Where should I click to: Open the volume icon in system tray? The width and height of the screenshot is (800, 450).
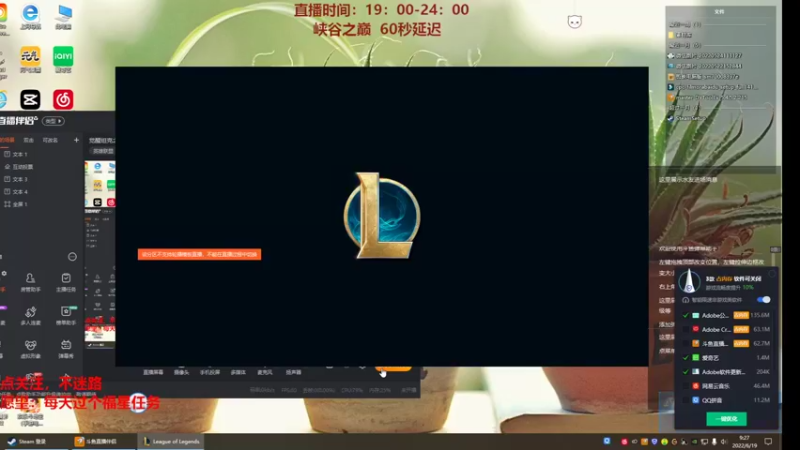point(723,442)
